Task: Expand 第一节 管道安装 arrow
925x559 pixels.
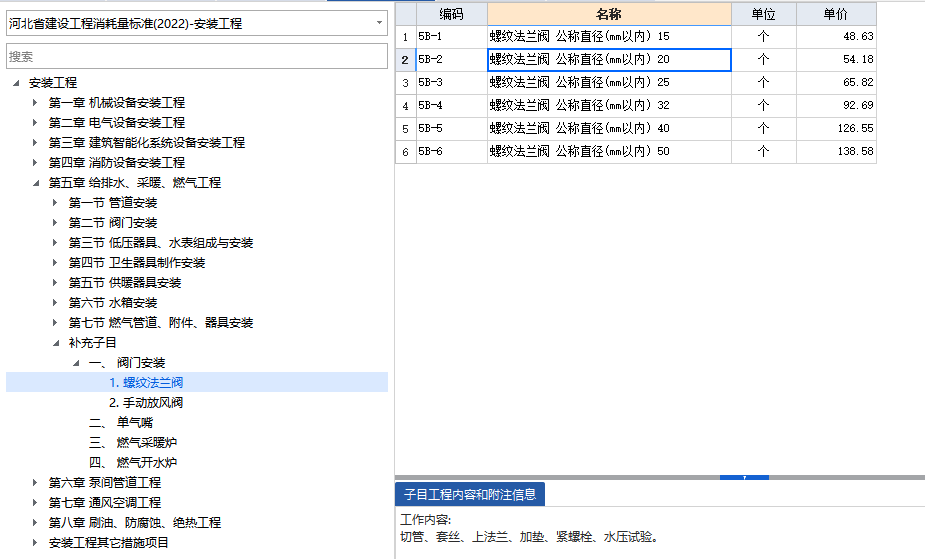Action: 55,203
